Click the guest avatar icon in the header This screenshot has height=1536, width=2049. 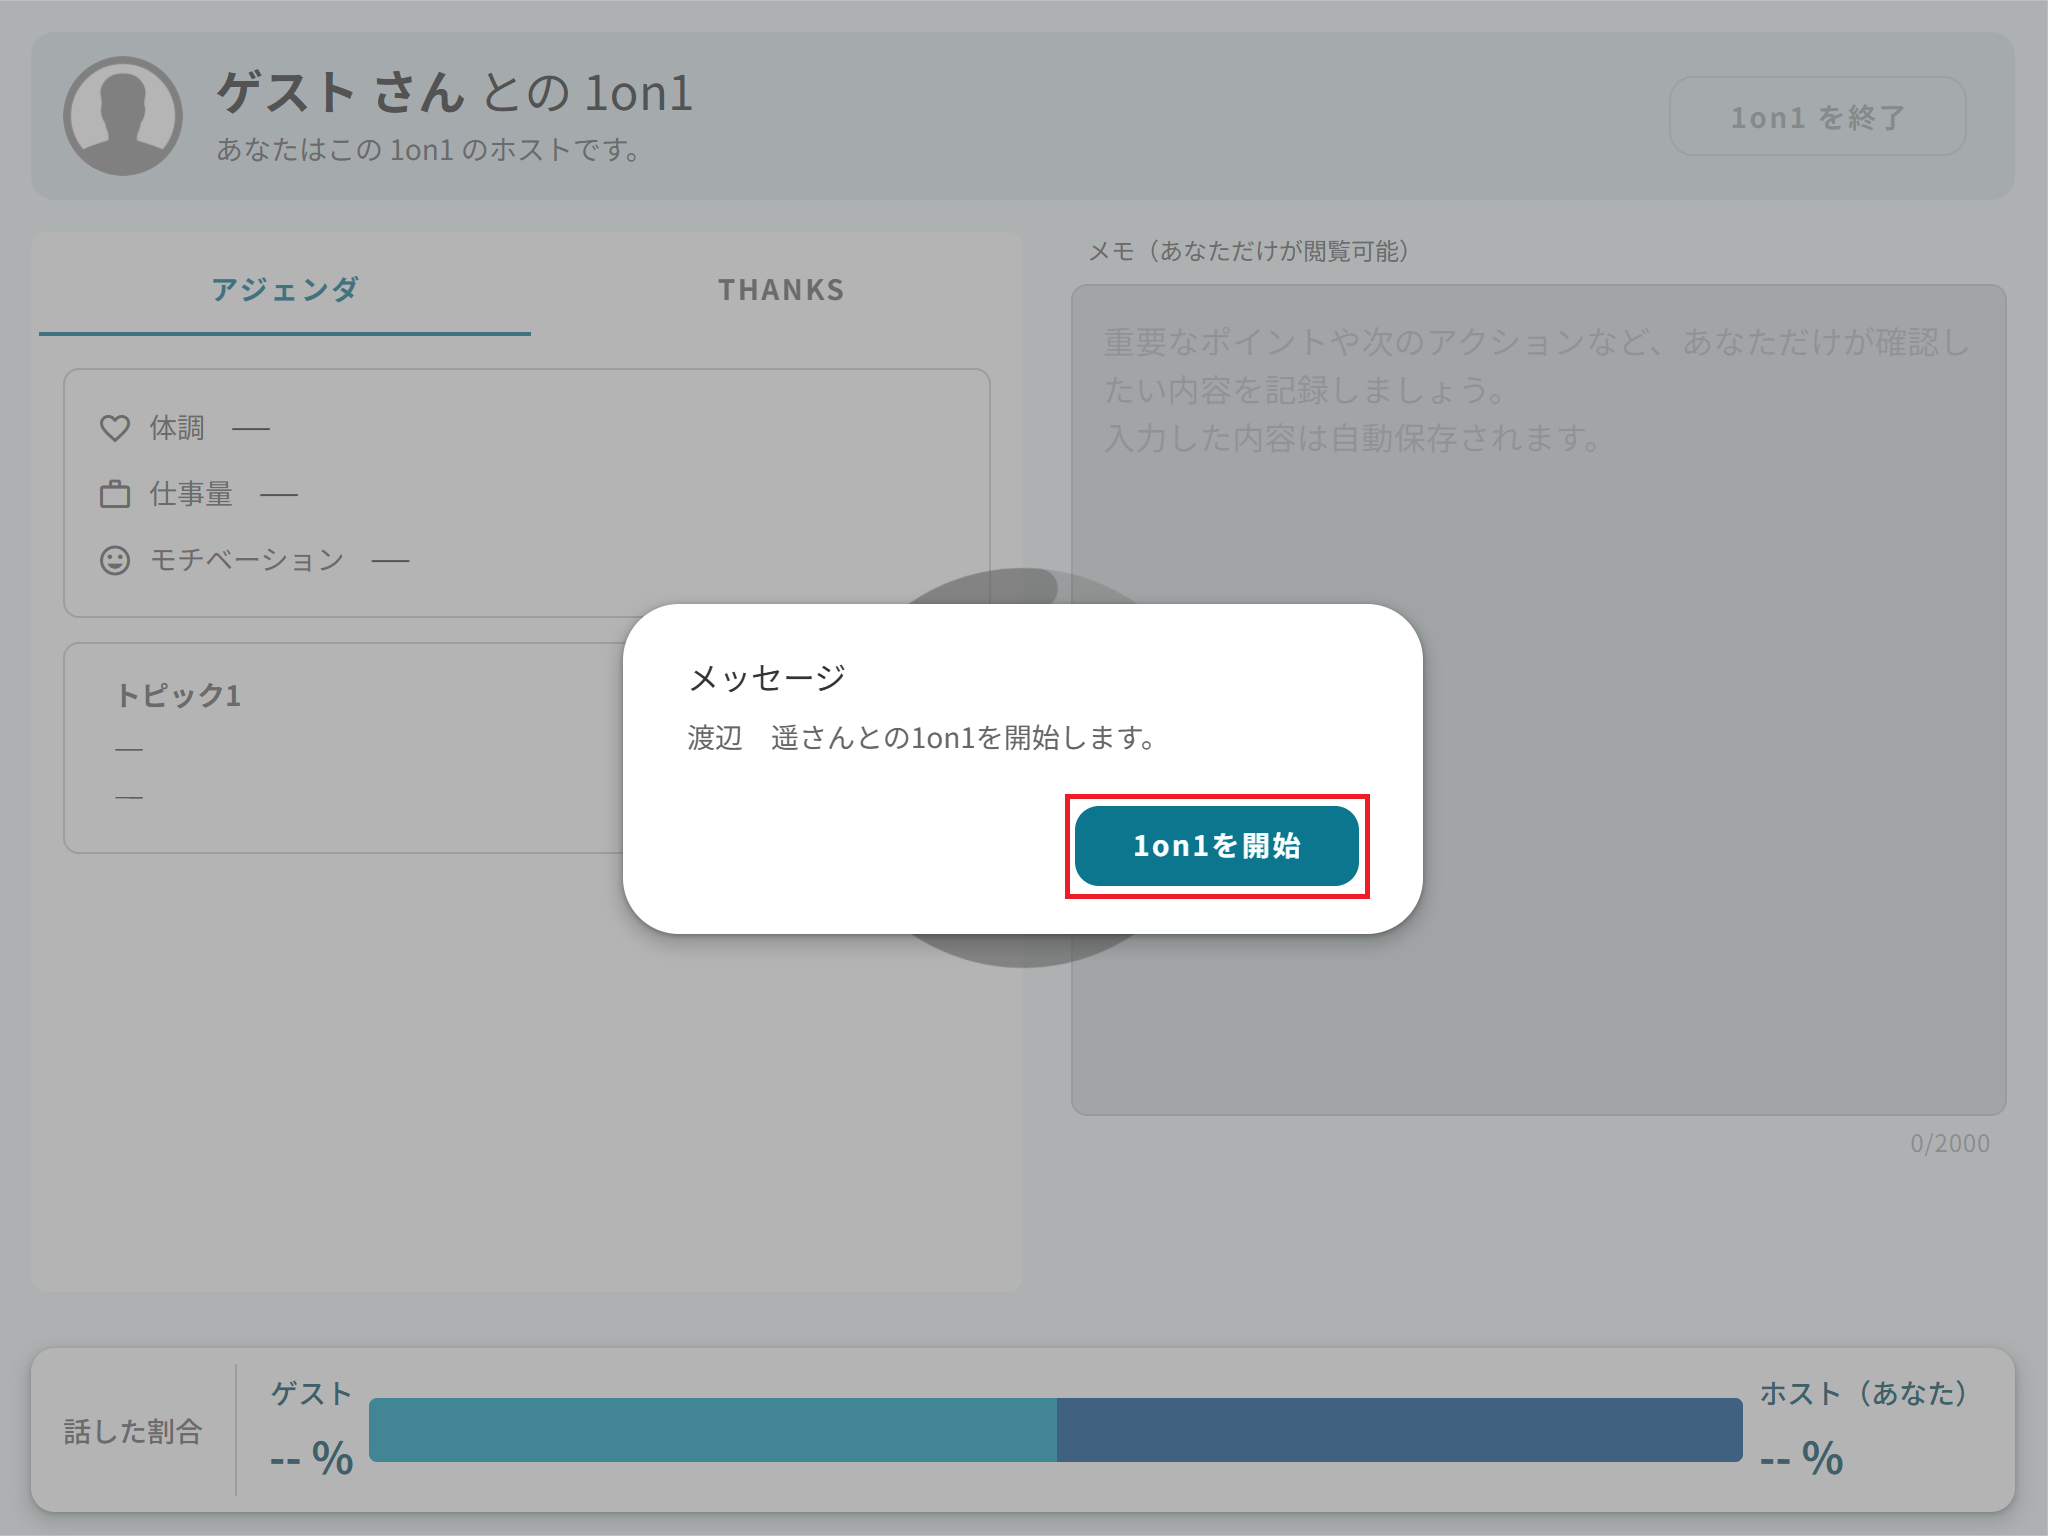(121, 116)
